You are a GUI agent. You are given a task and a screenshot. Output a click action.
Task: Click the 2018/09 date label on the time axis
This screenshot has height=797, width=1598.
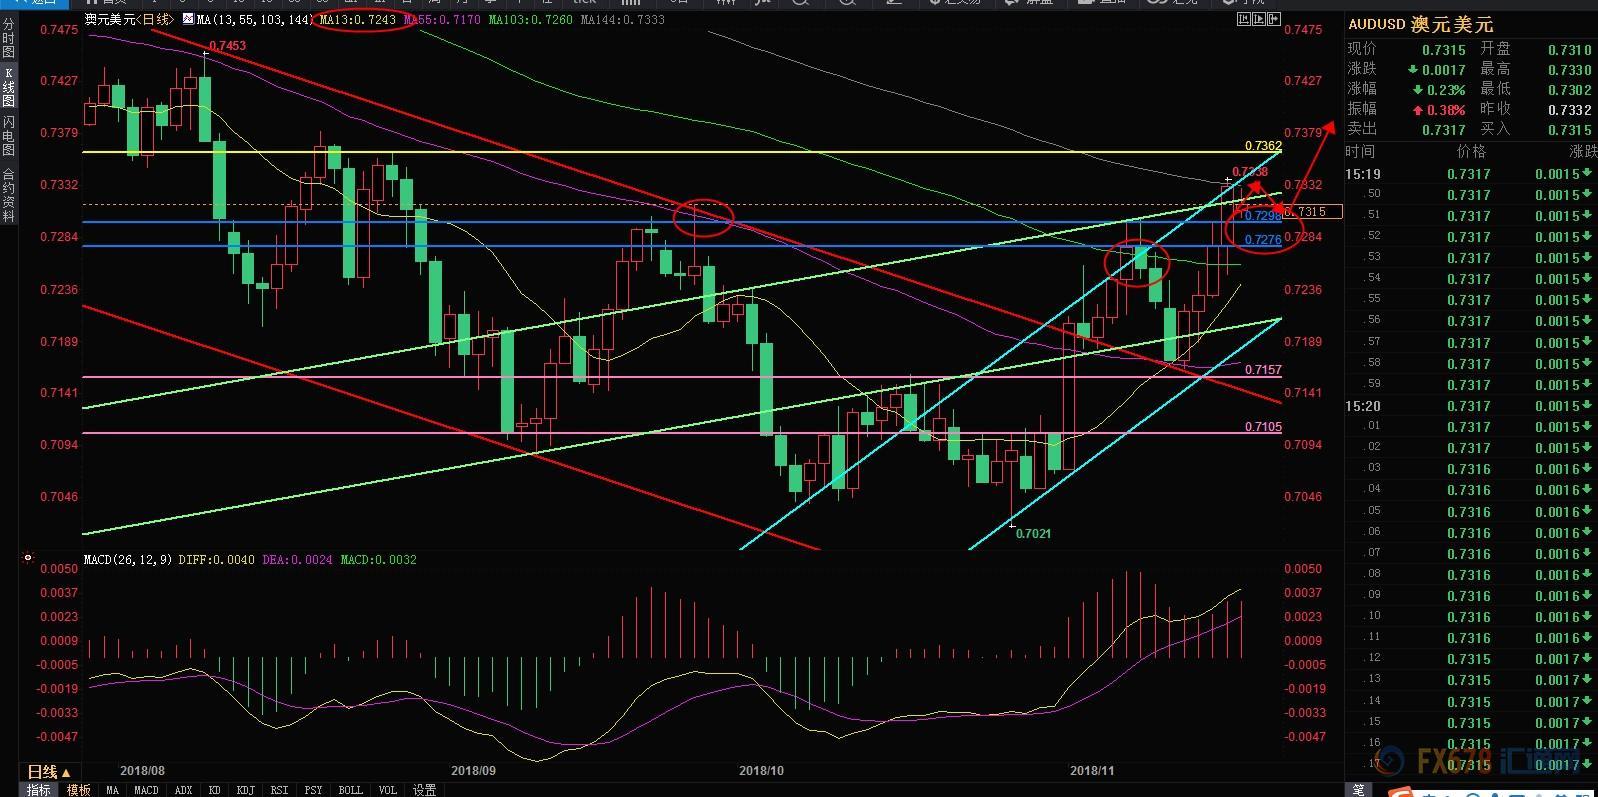click(x=473, y=771)
